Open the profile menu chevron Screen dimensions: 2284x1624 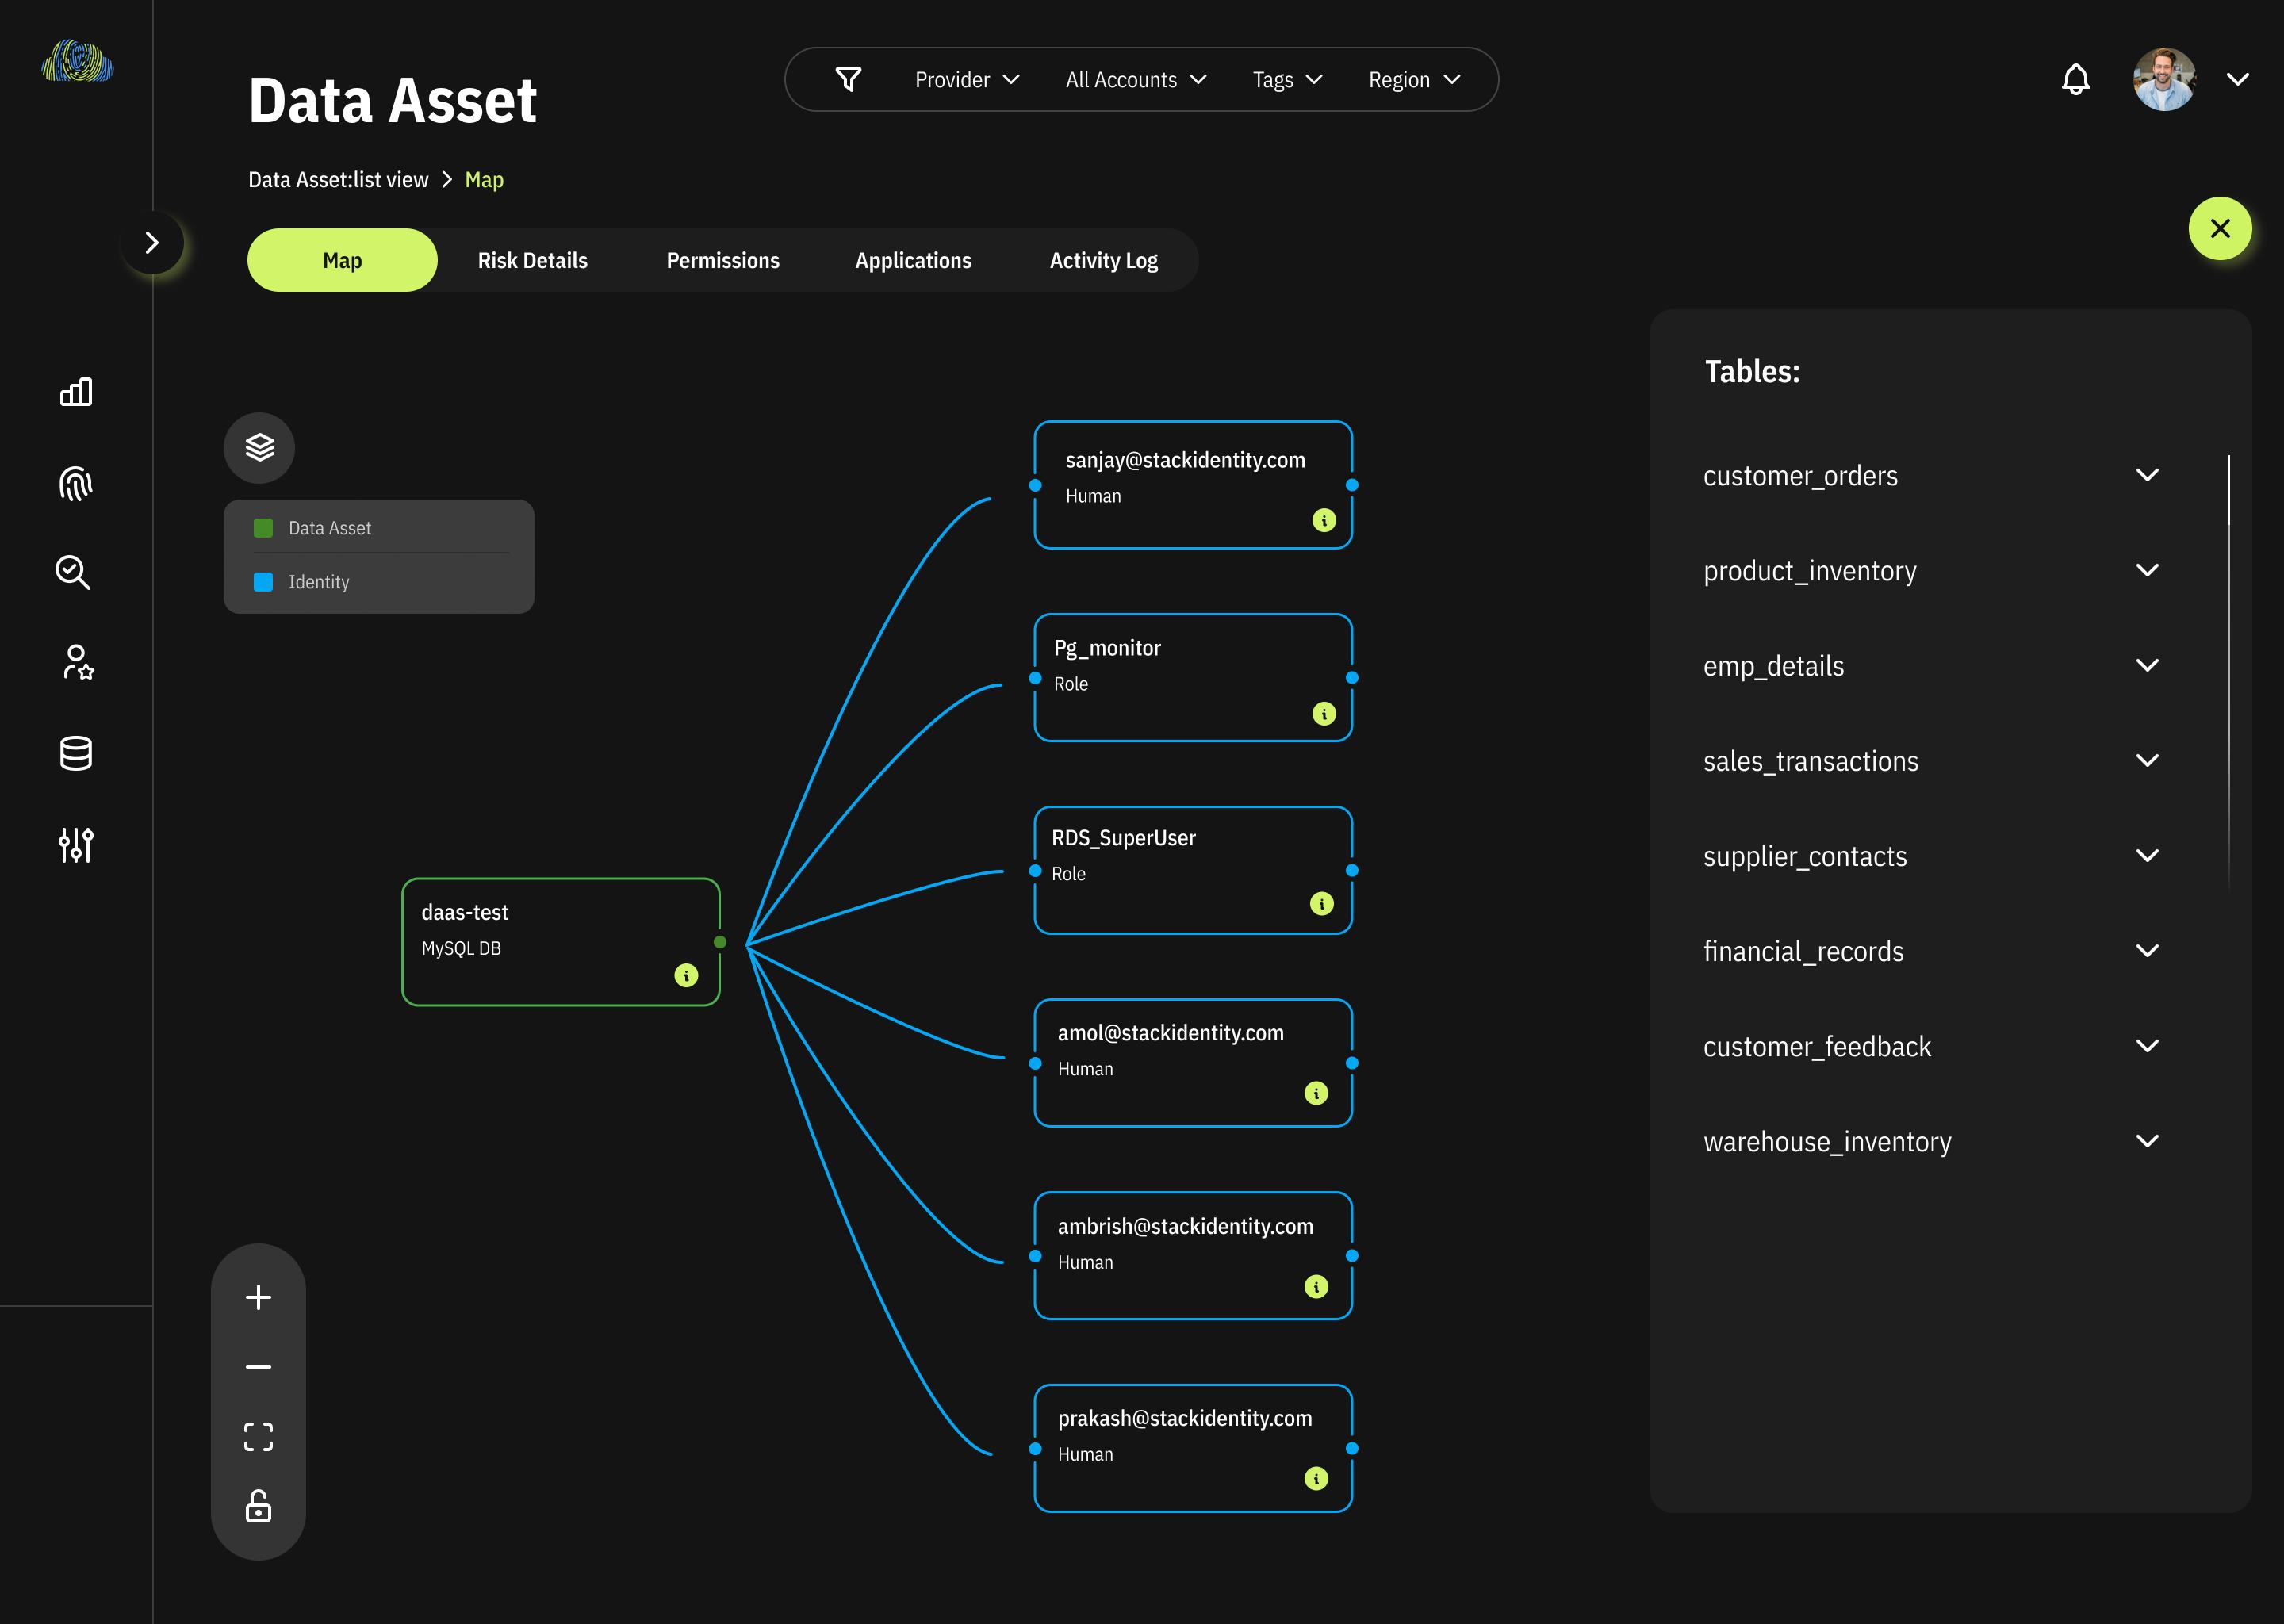[x=2238, y=79]
